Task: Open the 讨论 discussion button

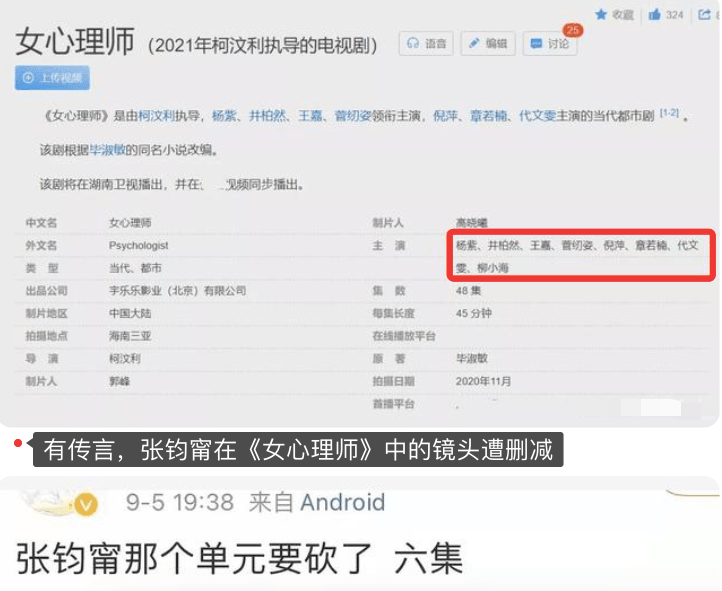Action: coord(549,43)
